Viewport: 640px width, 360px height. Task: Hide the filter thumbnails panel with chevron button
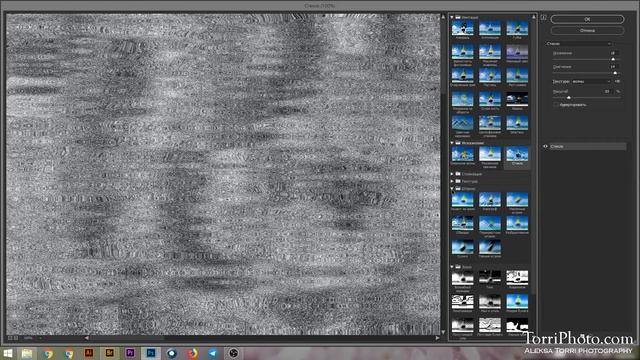(x=543, y=18)
